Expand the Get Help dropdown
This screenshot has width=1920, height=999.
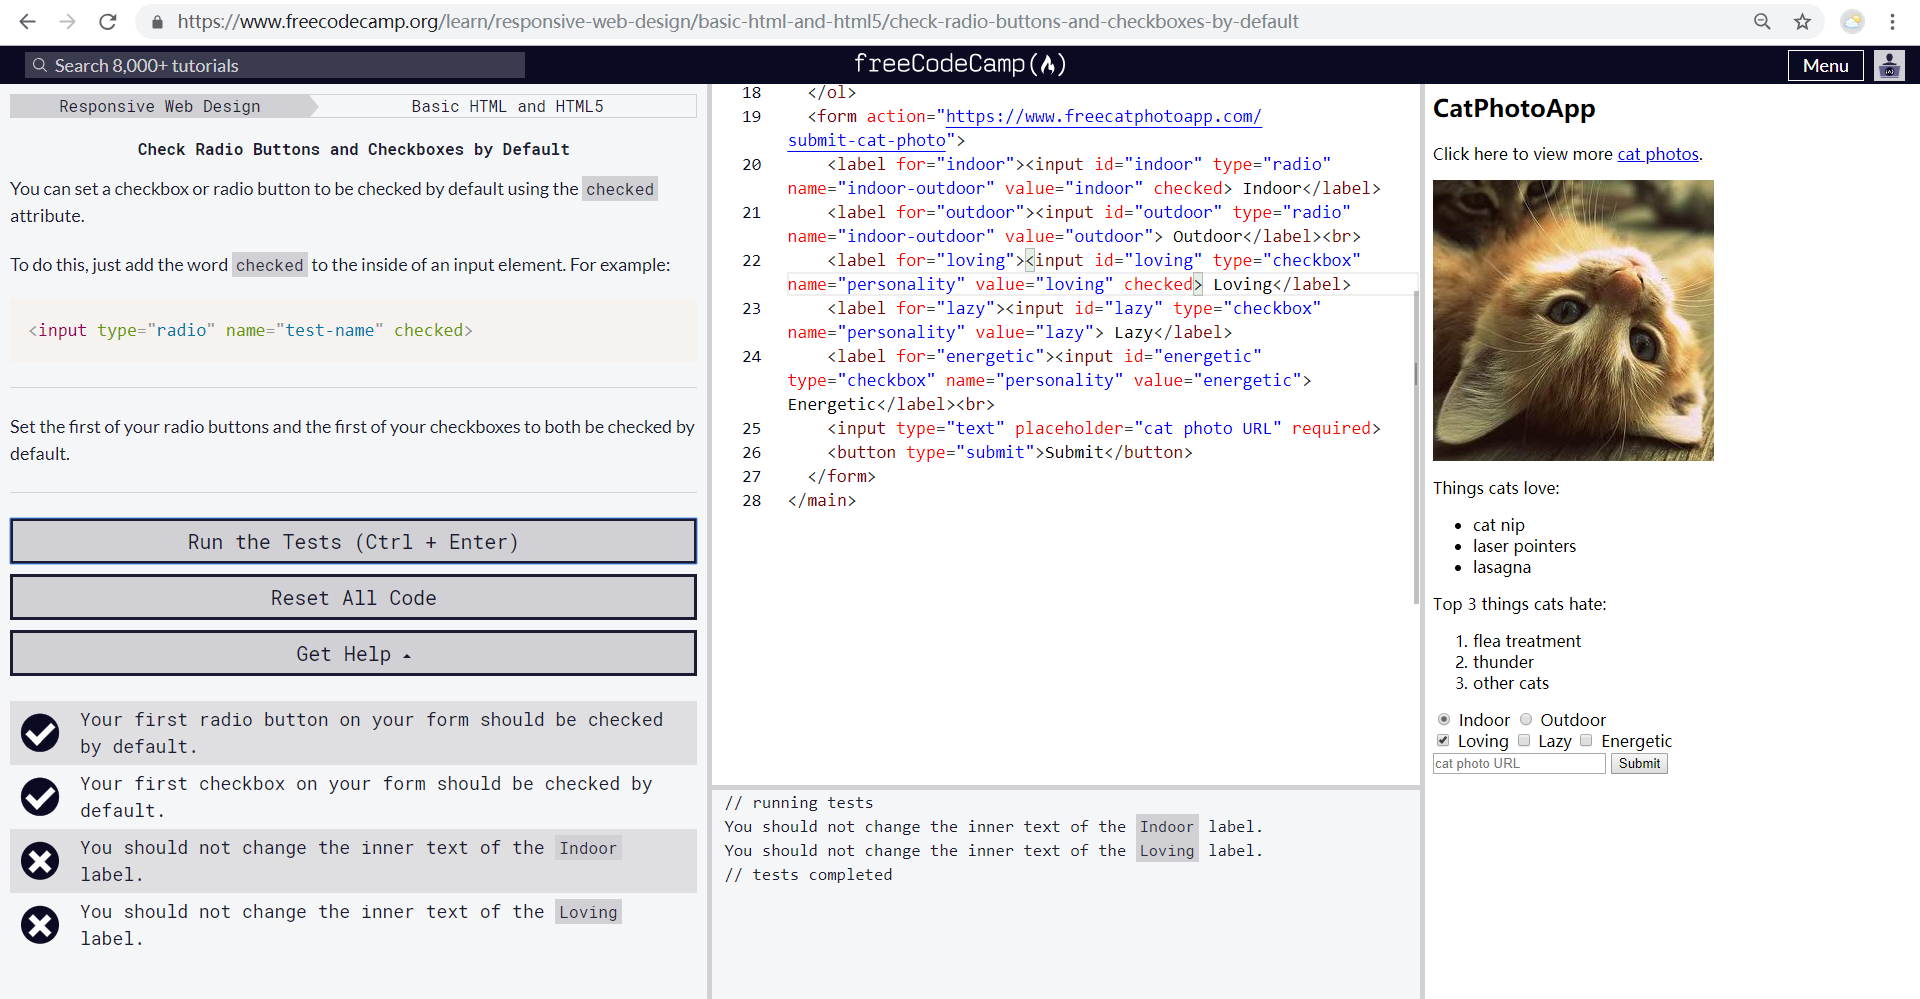point(353,653)
